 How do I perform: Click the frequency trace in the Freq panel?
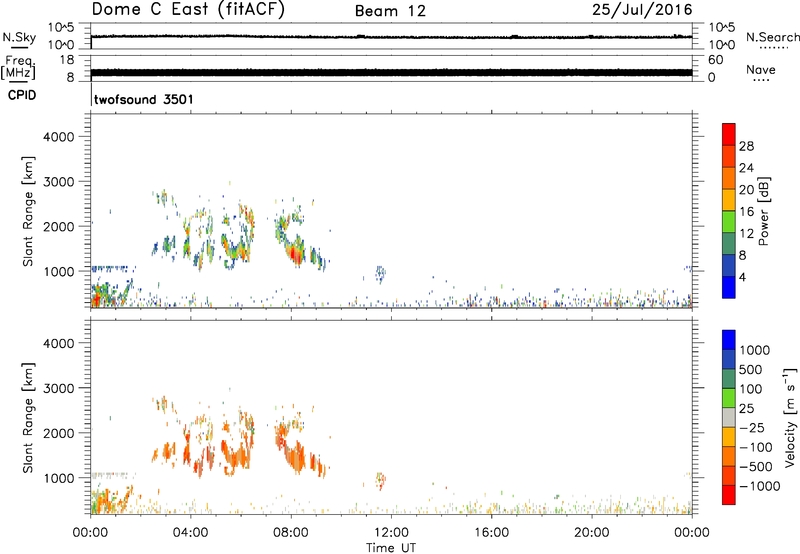point(391,72)
